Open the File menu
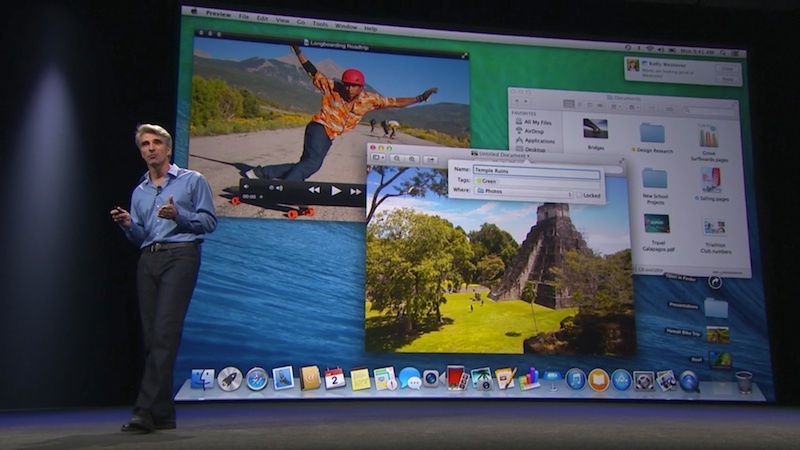This screenshot has height=450, width=800. (x=244, y=17)
